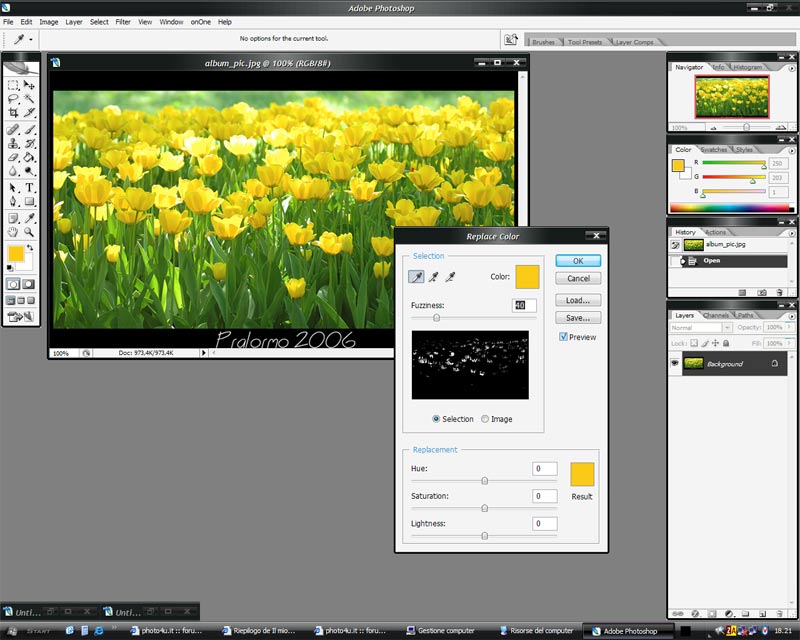
Task: Click the Fuzziness value field
Action: click(x=525, y=305)
